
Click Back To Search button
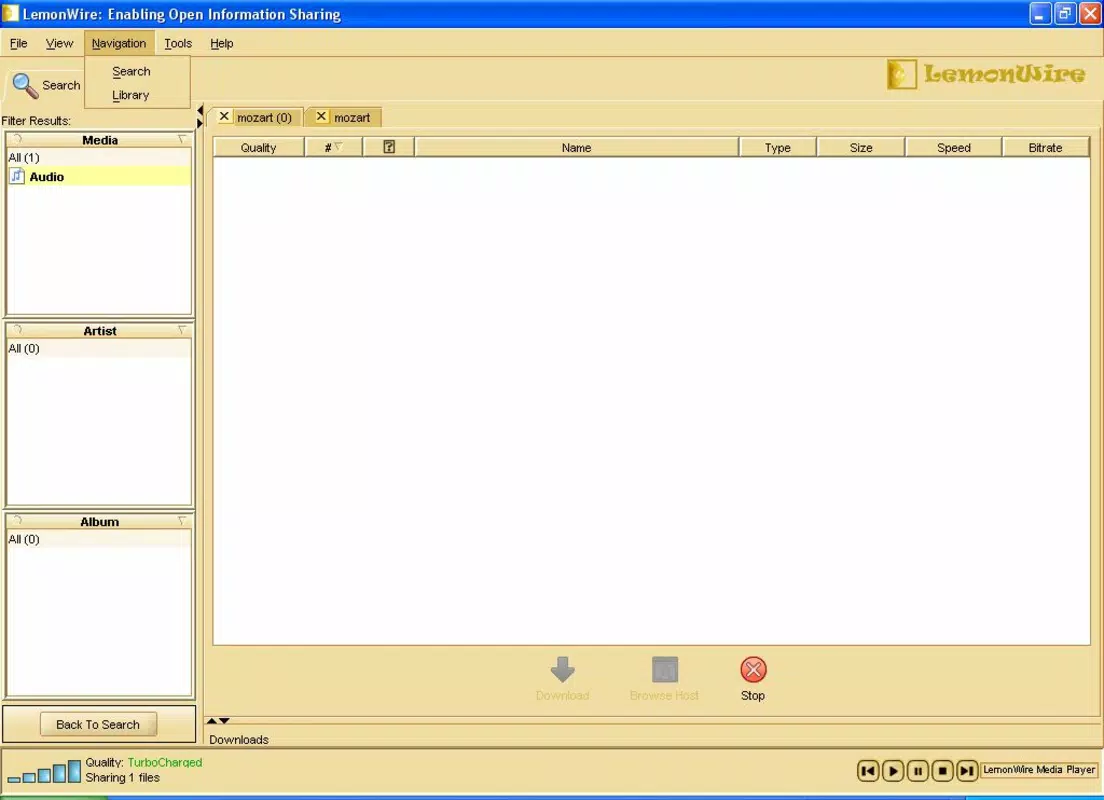[98, 724]
